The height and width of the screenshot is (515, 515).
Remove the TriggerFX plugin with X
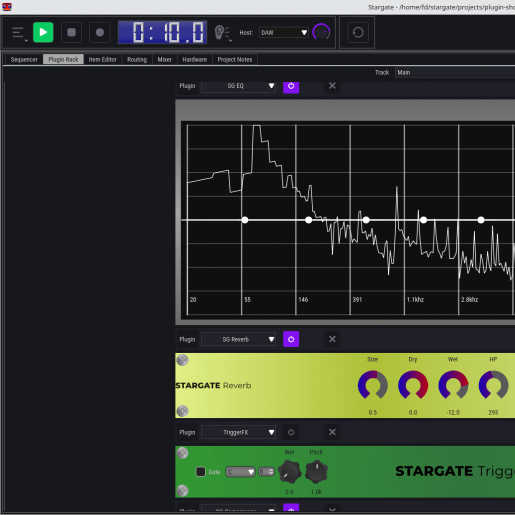click(x=332, y=432)
